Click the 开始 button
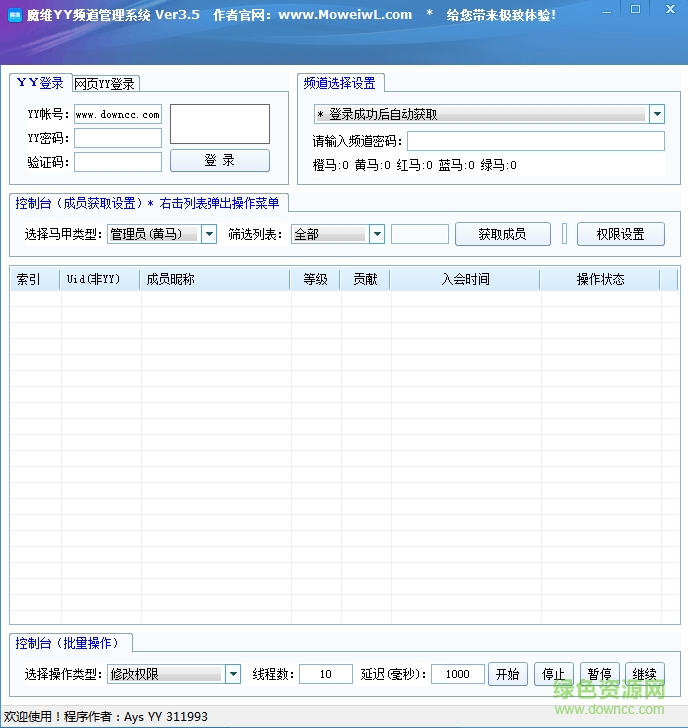The height and width of the screenshot is (728, 688). (x=507, y=674)
